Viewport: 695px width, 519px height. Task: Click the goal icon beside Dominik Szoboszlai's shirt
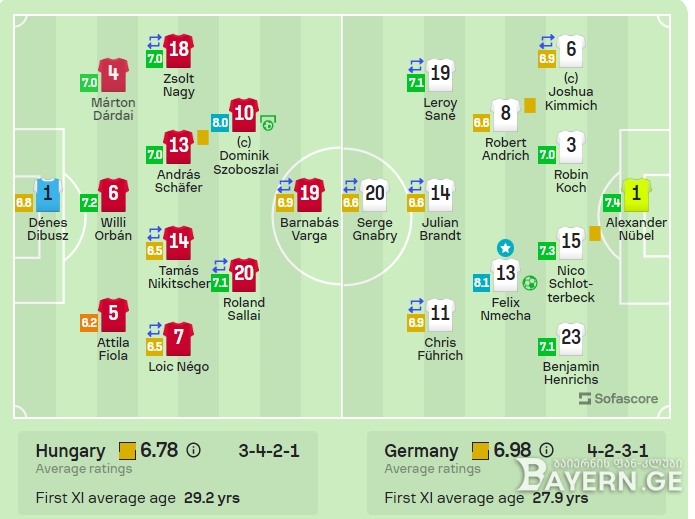click(268, 122)
